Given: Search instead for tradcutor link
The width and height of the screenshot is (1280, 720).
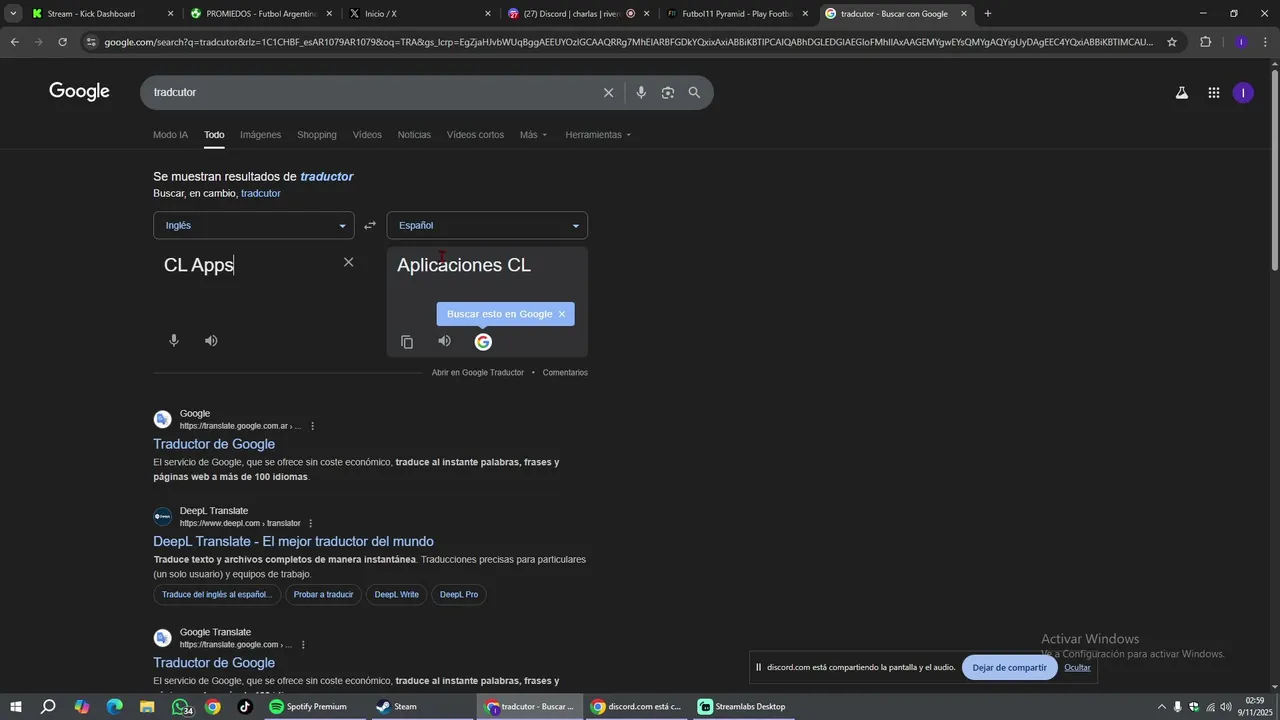Looking at the screenshot, I should coord(260,194).
